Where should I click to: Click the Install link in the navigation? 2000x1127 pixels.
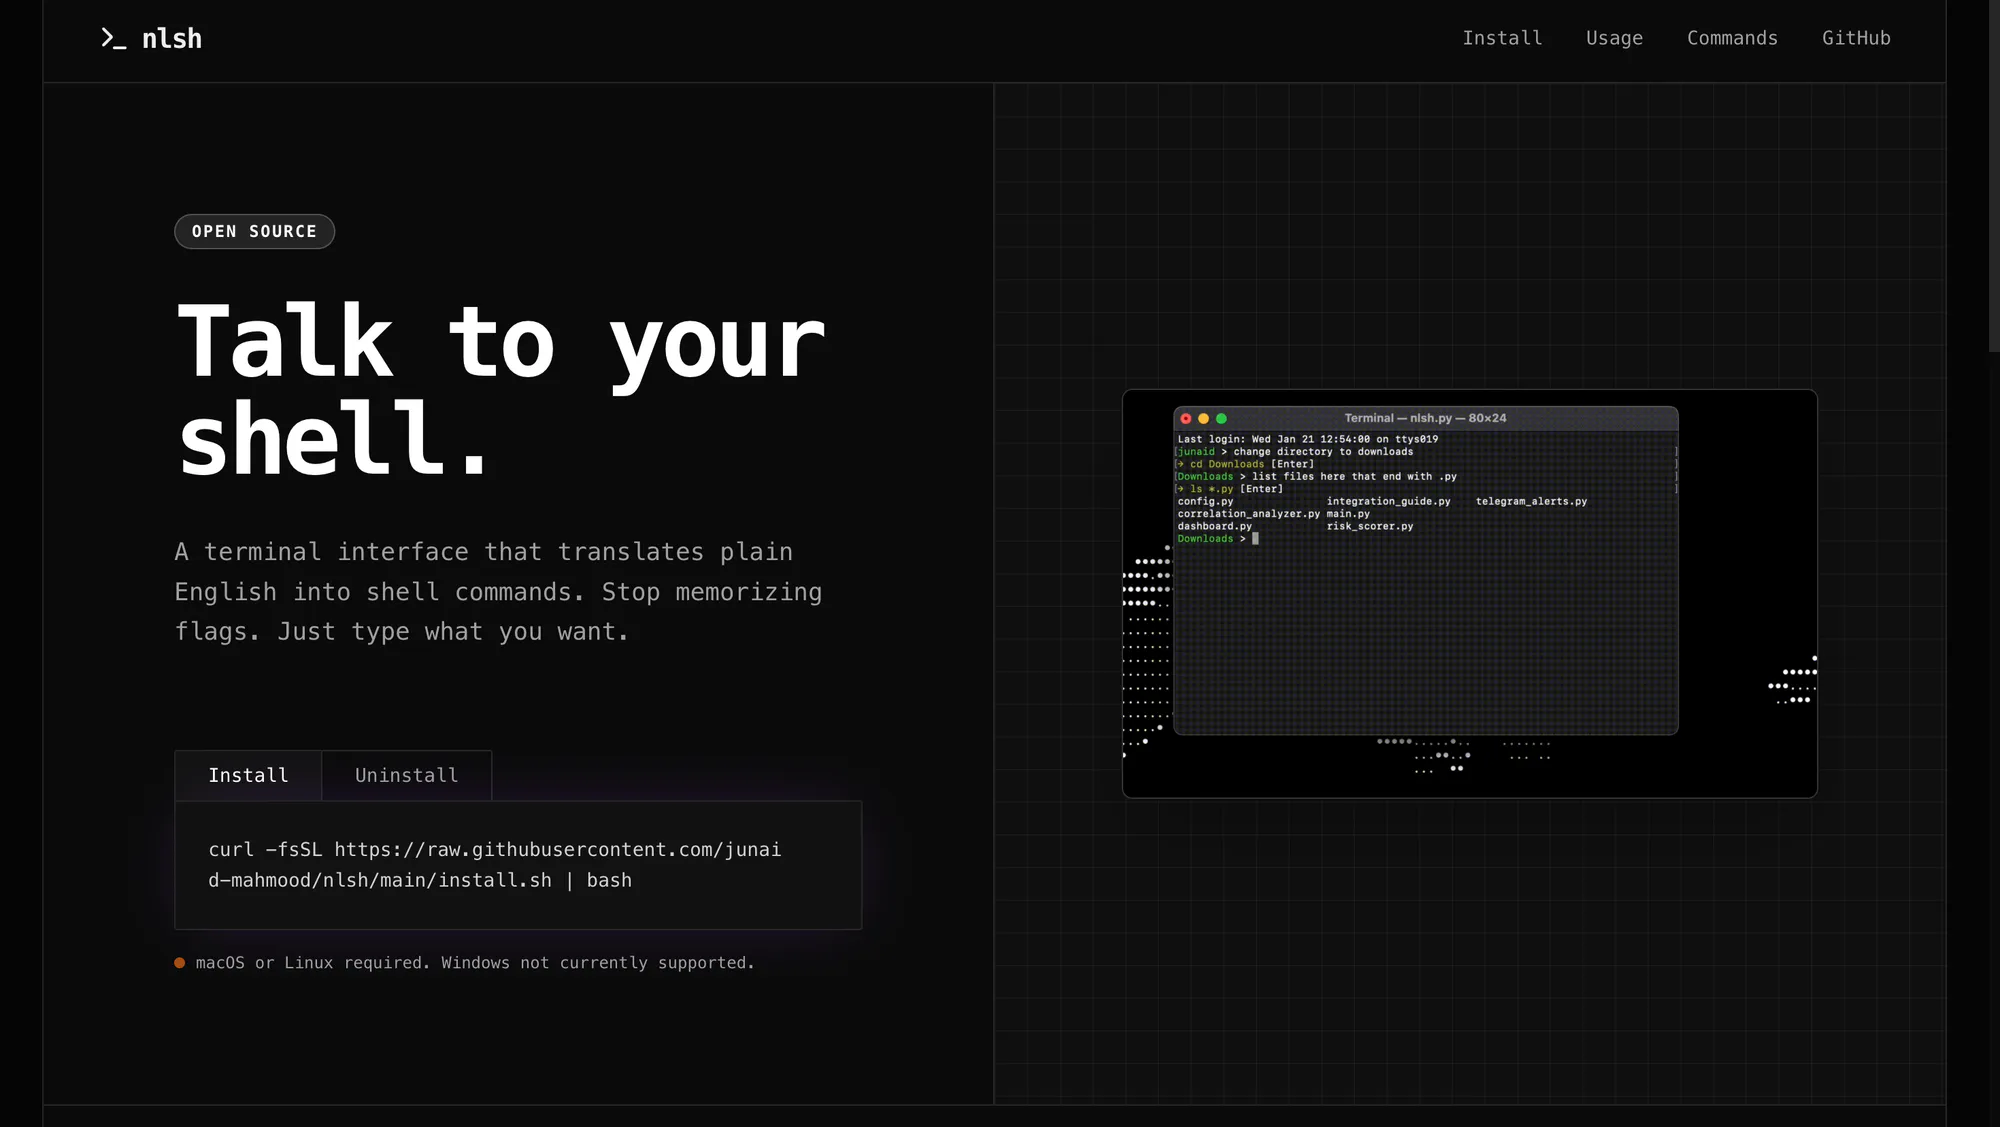click(x=1502, y=38)
